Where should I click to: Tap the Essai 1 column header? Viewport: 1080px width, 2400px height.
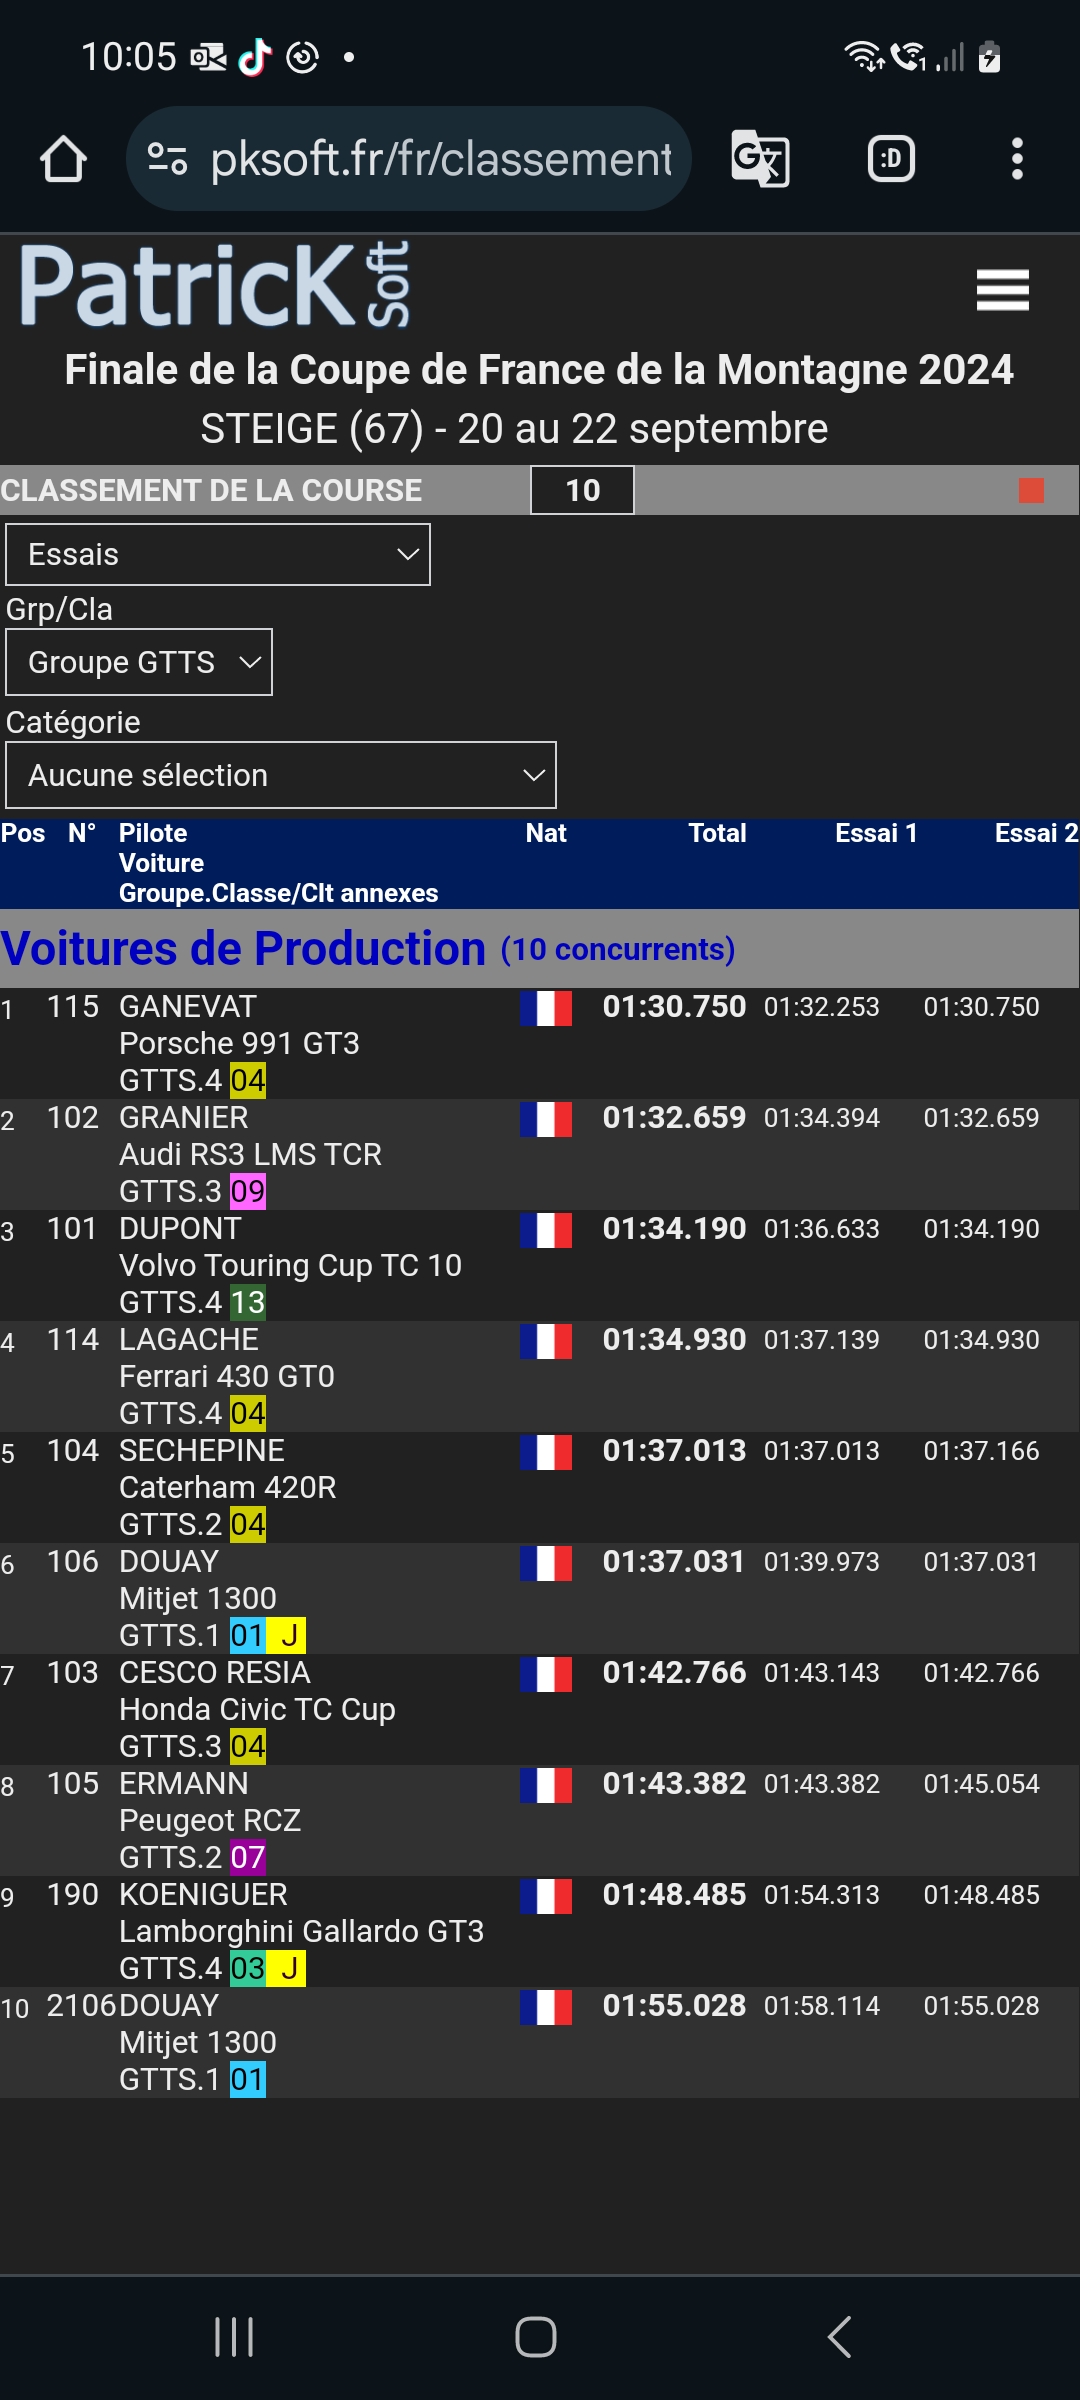876,833
